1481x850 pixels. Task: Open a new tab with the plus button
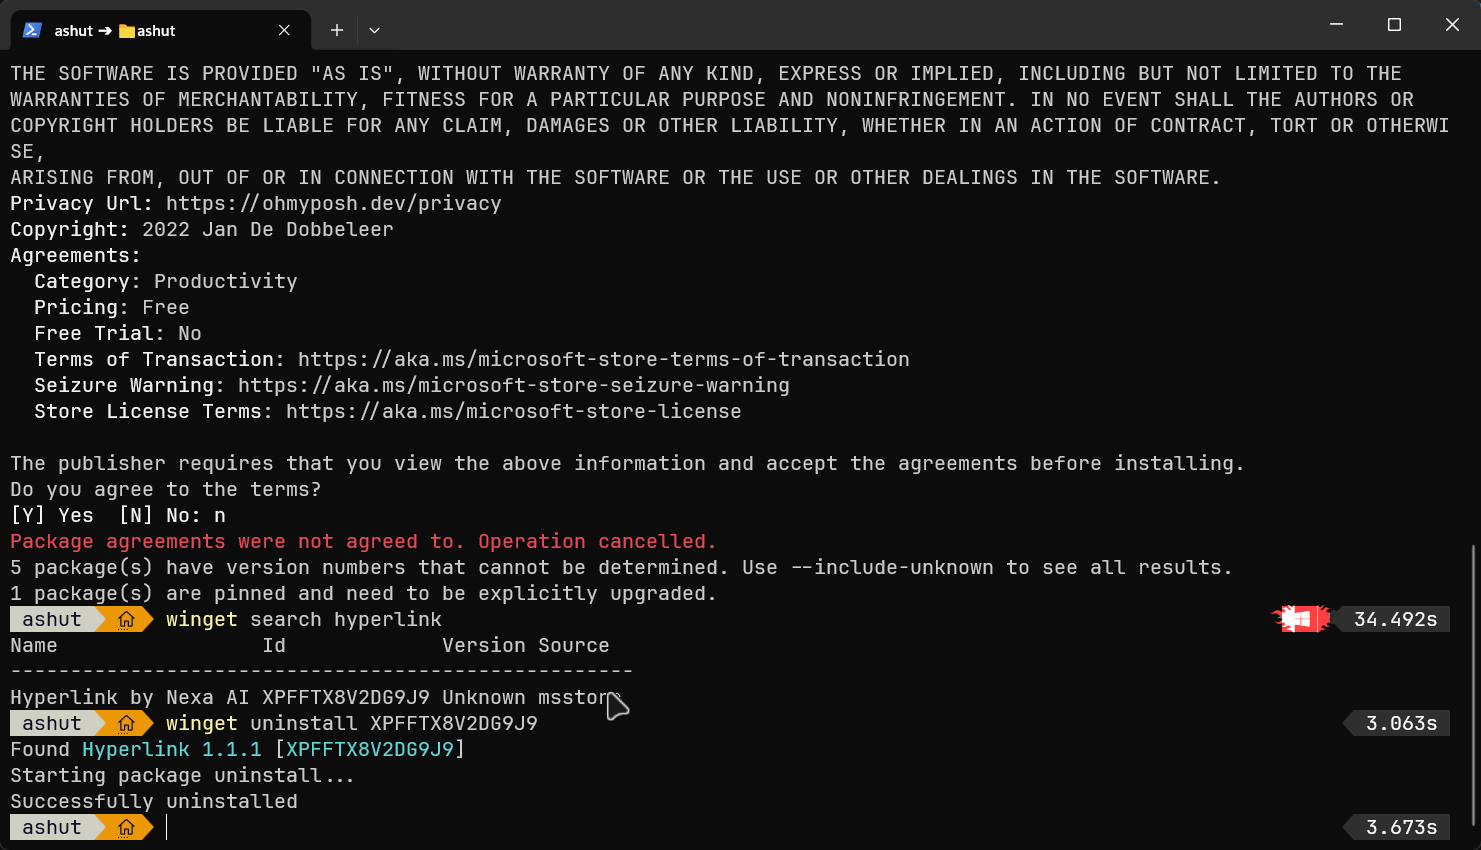337,30
